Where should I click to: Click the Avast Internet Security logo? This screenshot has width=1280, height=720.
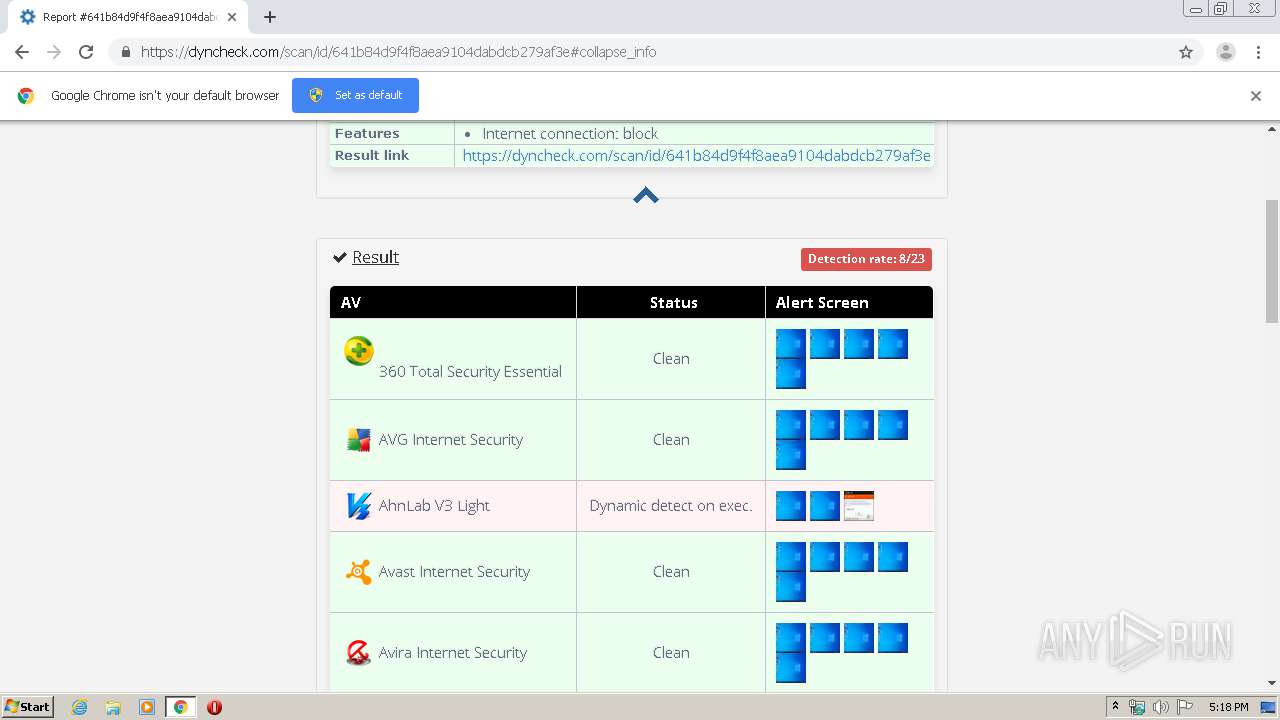pos(359,572)
